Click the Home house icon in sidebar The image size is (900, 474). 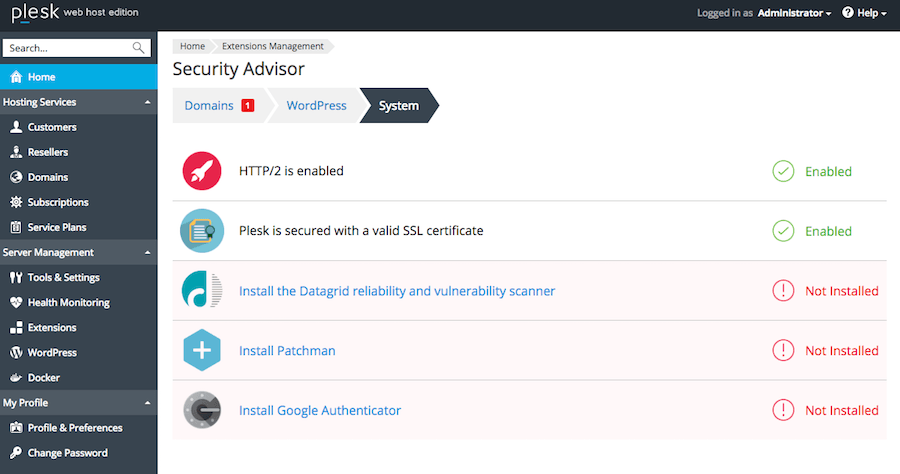(x=16, y=76)
